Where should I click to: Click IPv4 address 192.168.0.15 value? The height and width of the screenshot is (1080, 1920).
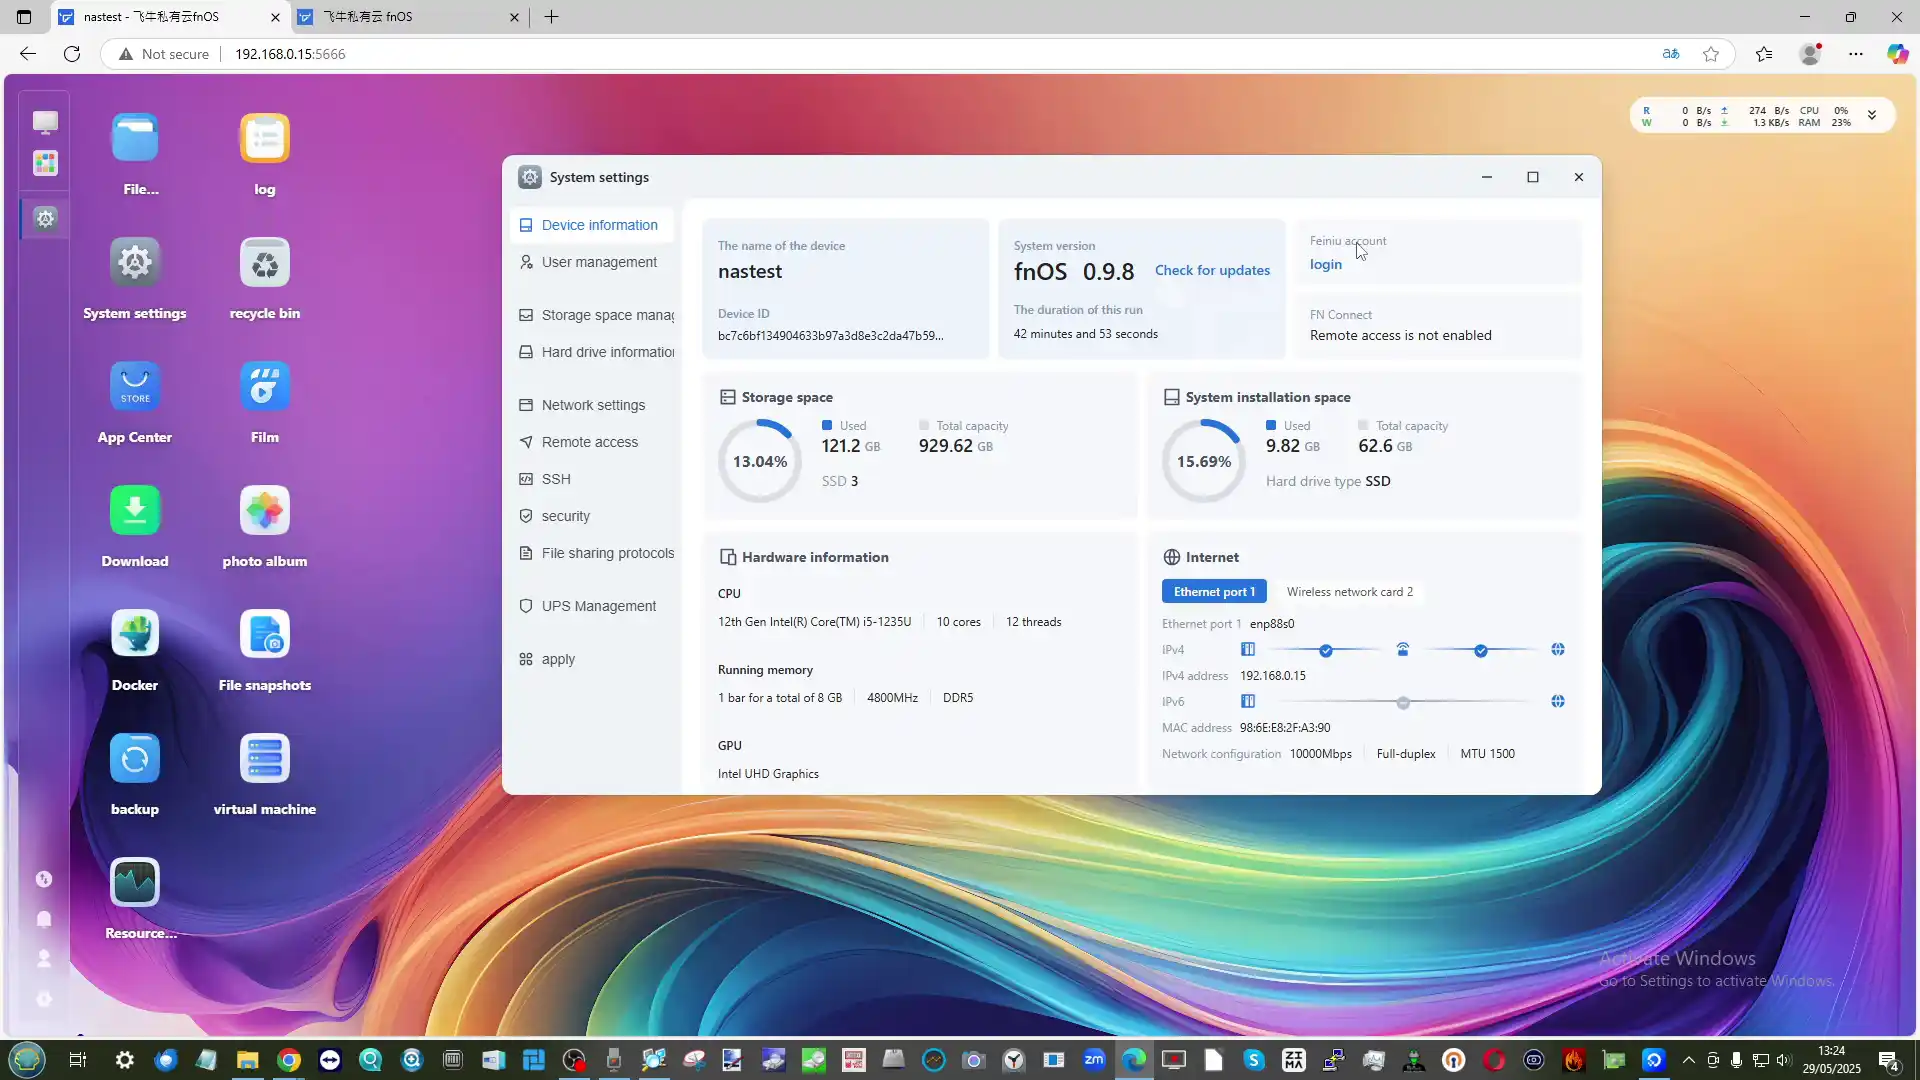tap(1273, 676)
